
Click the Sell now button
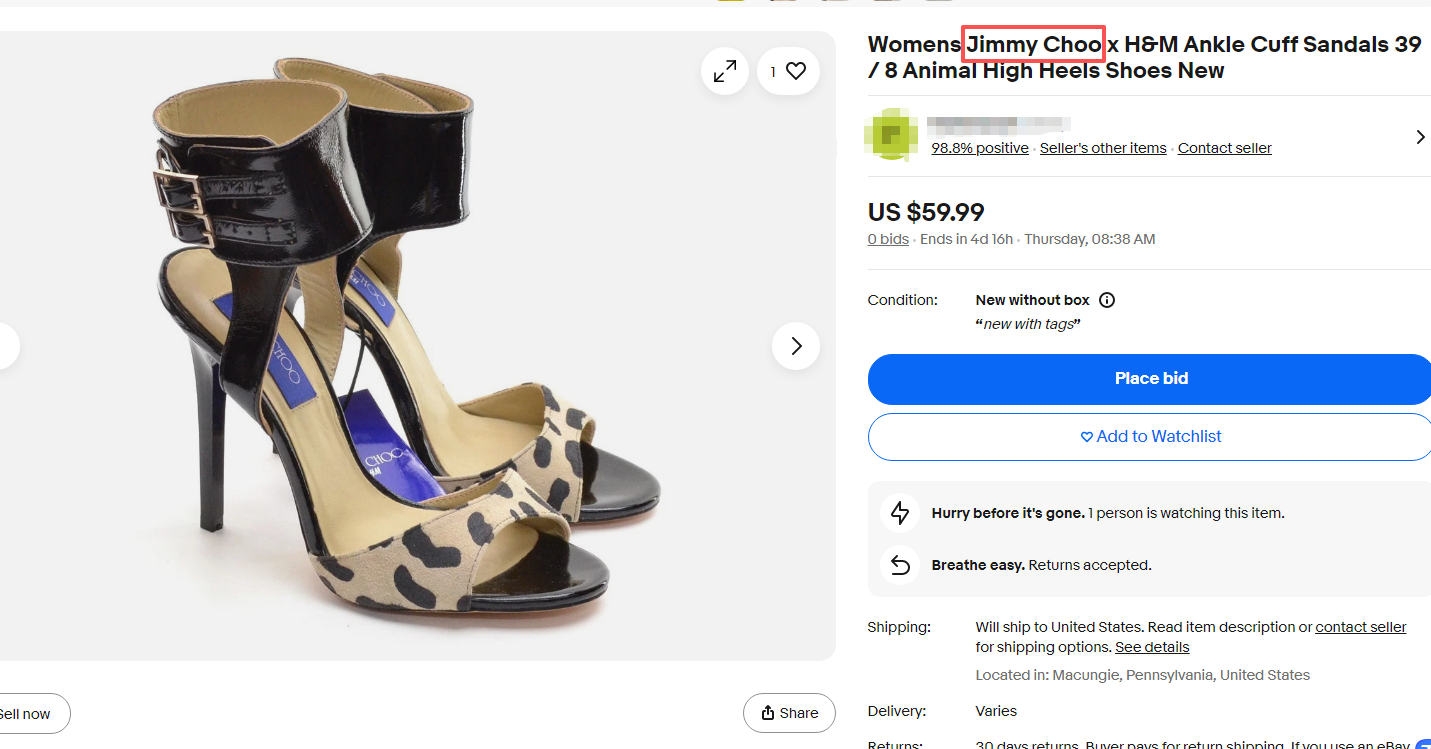tap(28, 714)
